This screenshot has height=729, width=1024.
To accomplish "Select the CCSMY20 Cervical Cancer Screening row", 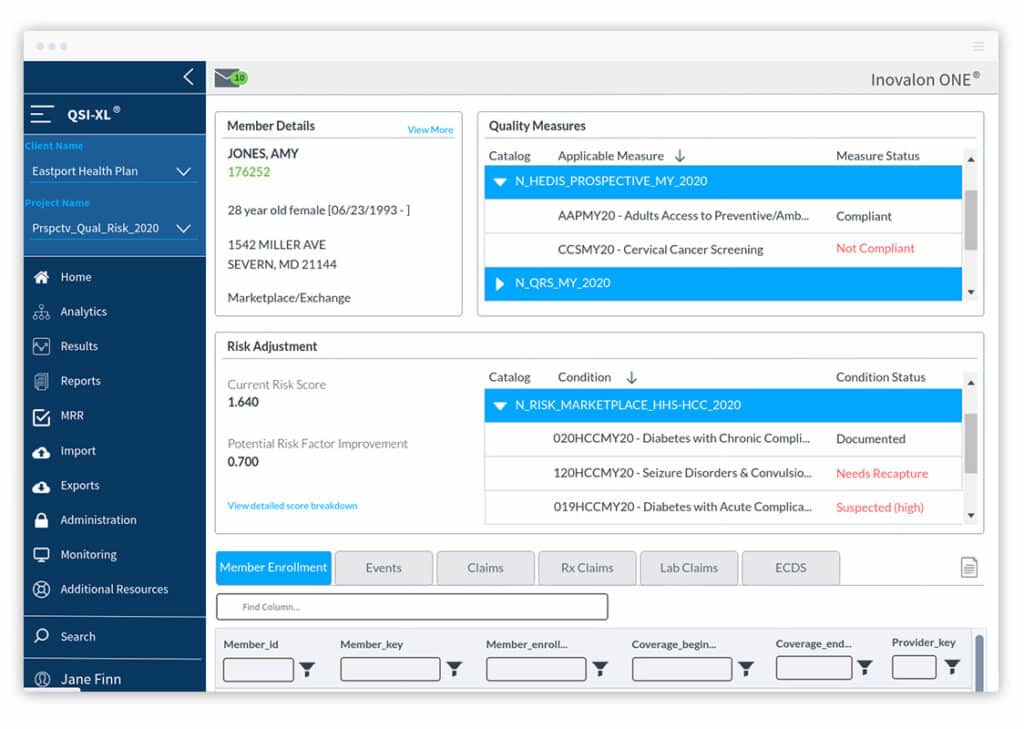I will click(723, 250).
